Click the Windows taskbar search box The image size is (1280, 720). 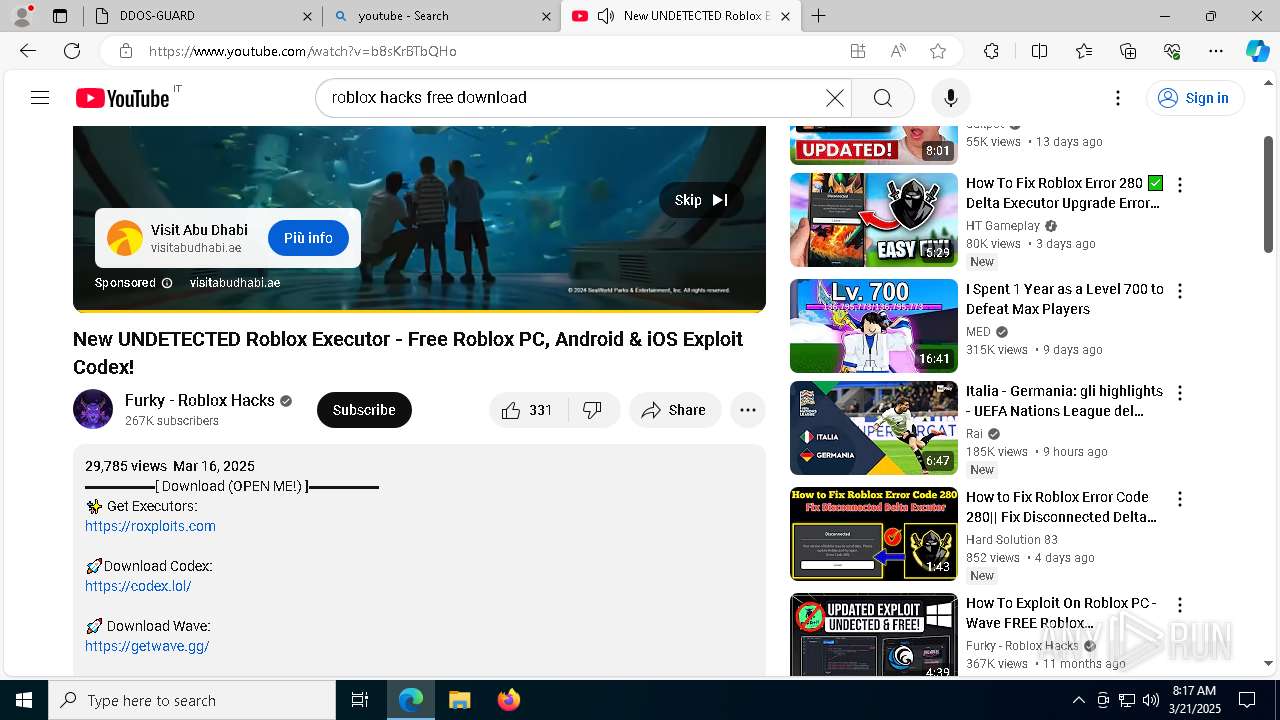192,700
